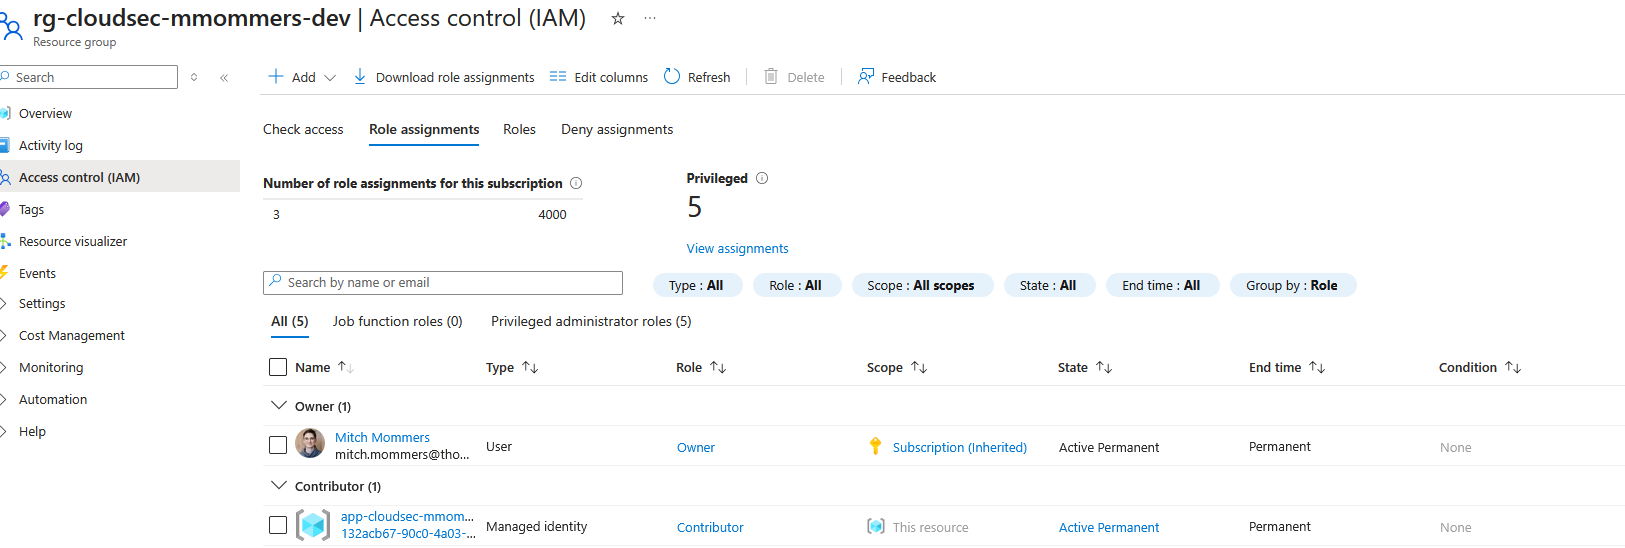Sort by Name column arrows
The image size is (1625, 548).
(x=346, y=367)
